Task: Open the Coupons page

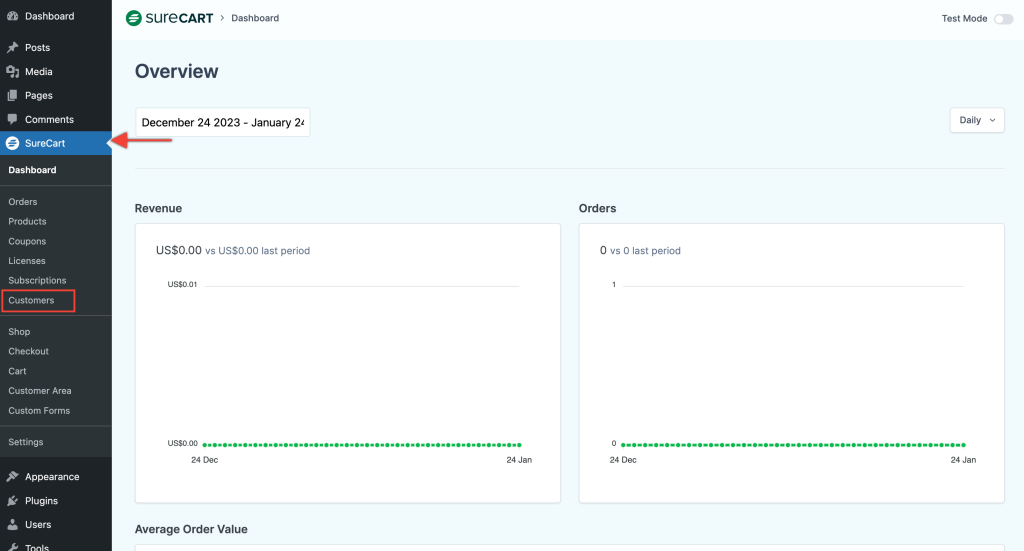Action: (x=27, y=241)
